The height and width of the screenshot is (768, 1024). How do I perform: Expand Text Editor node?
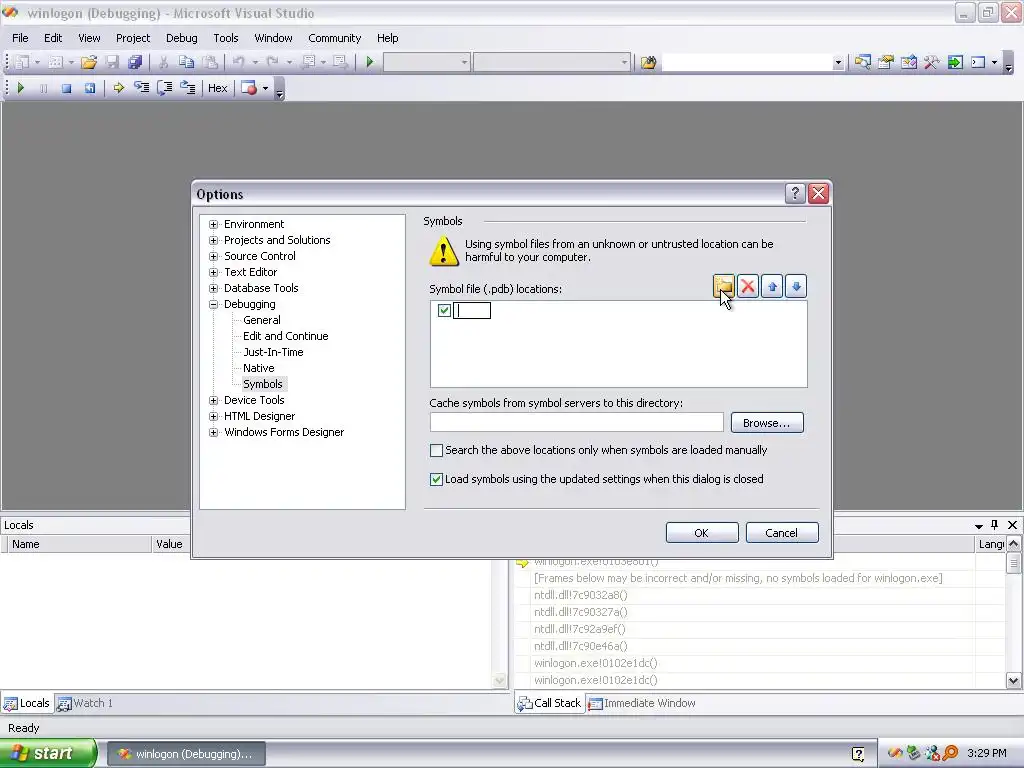pos(214,272)
